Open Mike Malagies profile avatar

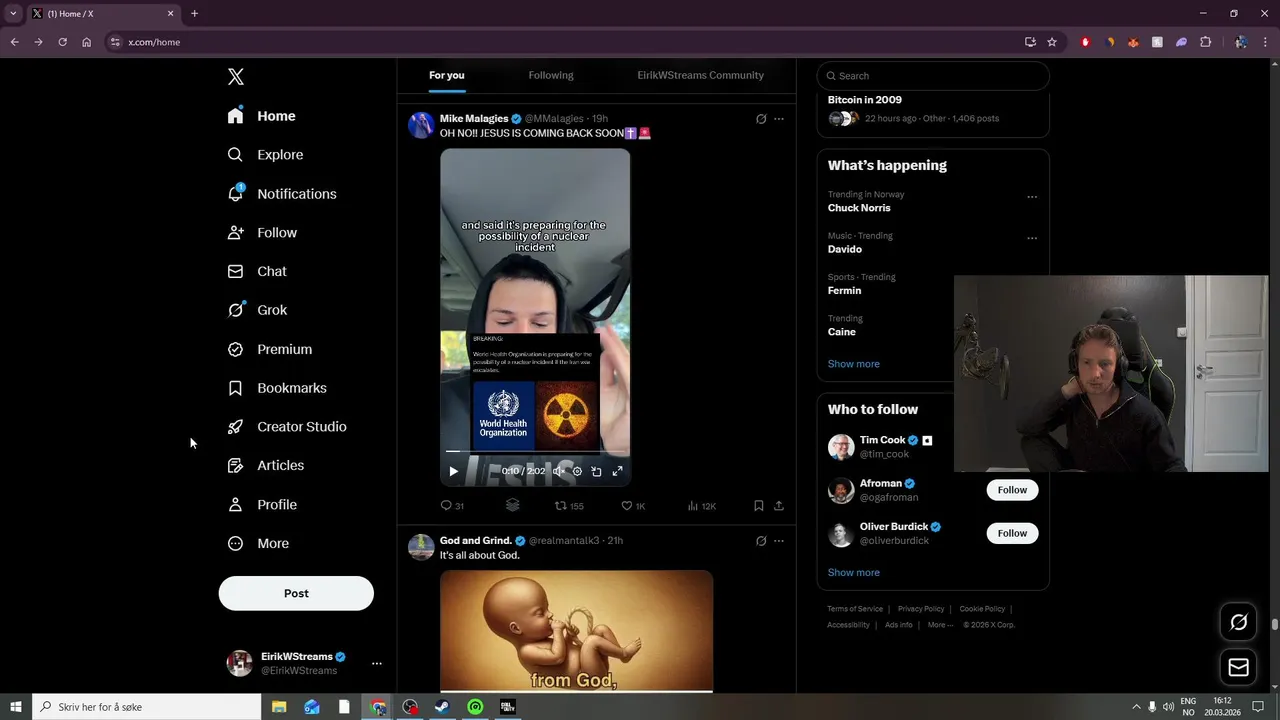[x=421, y=125]
